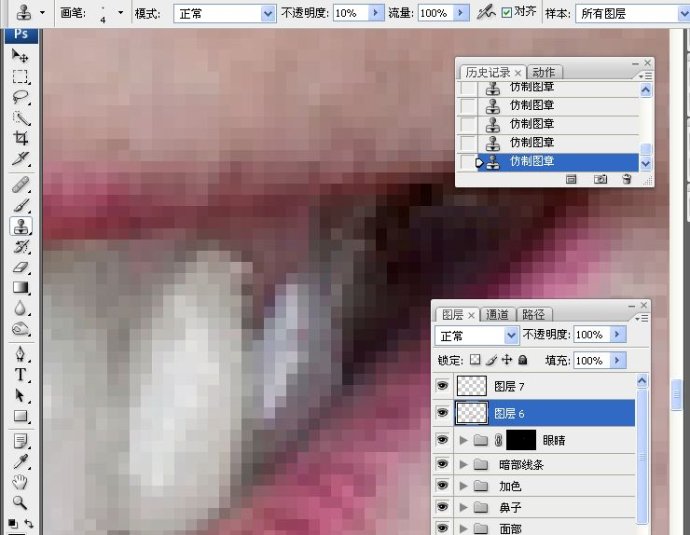Open the History panel flyout menu
Screen dimensions: 690x535
coord(645,76)
